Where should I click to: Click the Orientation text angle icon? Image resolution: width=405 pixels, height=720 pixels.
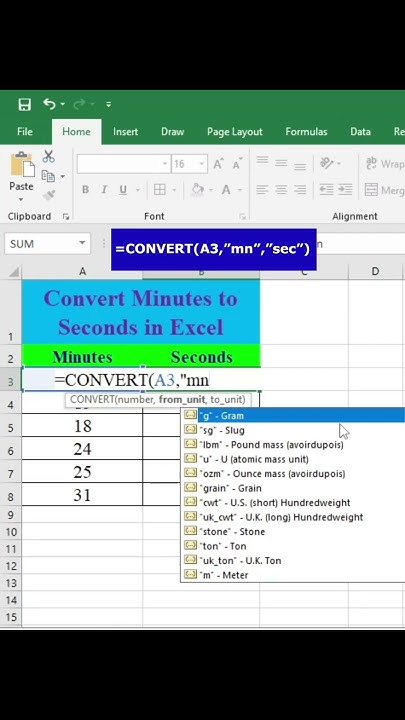coord(326,163)
